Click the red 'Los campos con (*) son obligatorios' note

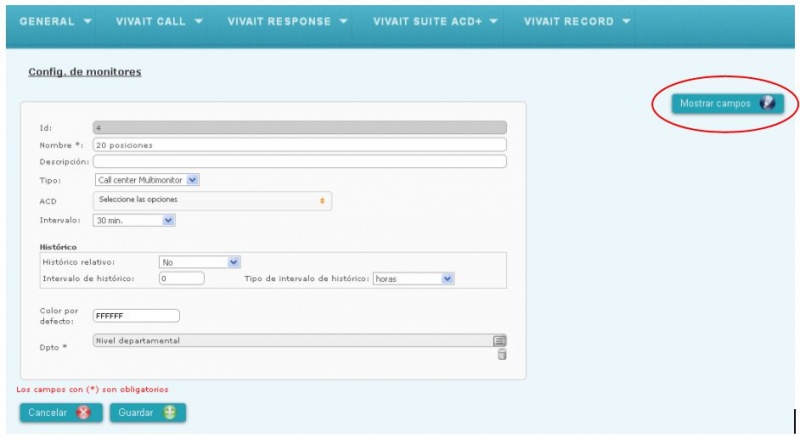coord(92,389)
